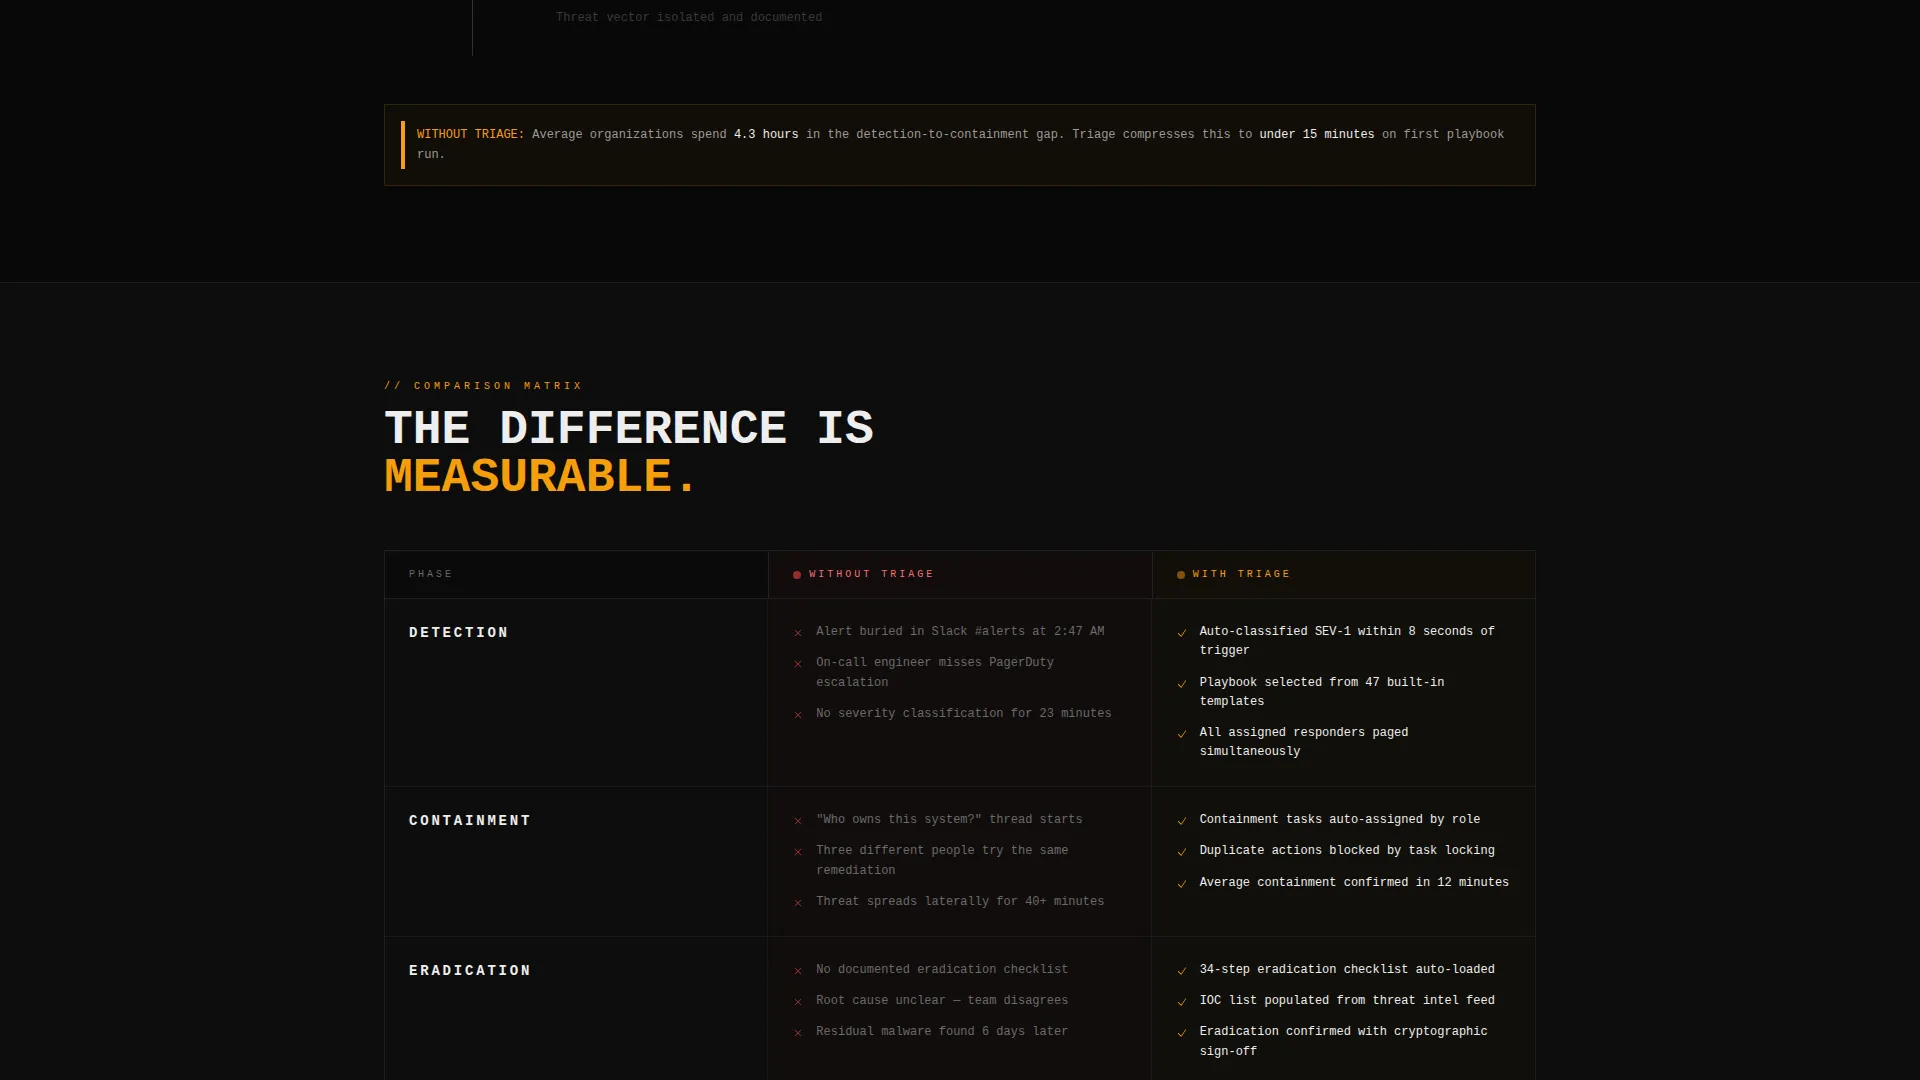Click the X icon beside No documented eradication checklist
This screenshot has height=1080, width=1920.
tap(798, 971)
